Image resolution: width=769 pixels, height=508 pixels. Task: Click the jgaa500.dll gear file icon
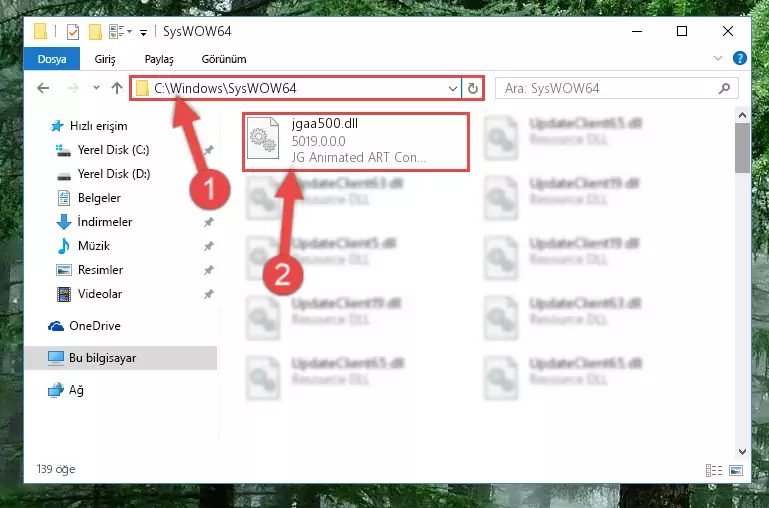(263, 138)
